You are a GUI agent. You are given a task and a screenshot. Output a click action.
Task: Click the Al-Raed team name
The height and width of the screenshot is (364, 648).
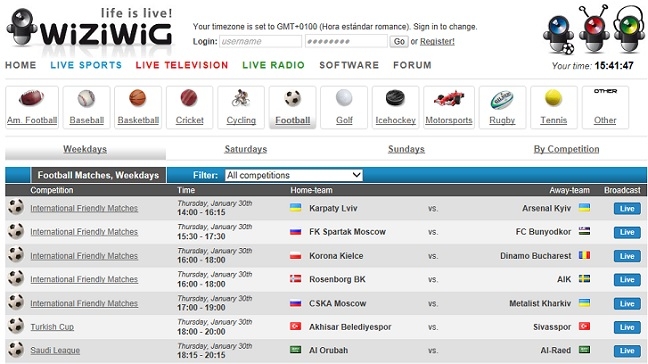tap(555, 350)
